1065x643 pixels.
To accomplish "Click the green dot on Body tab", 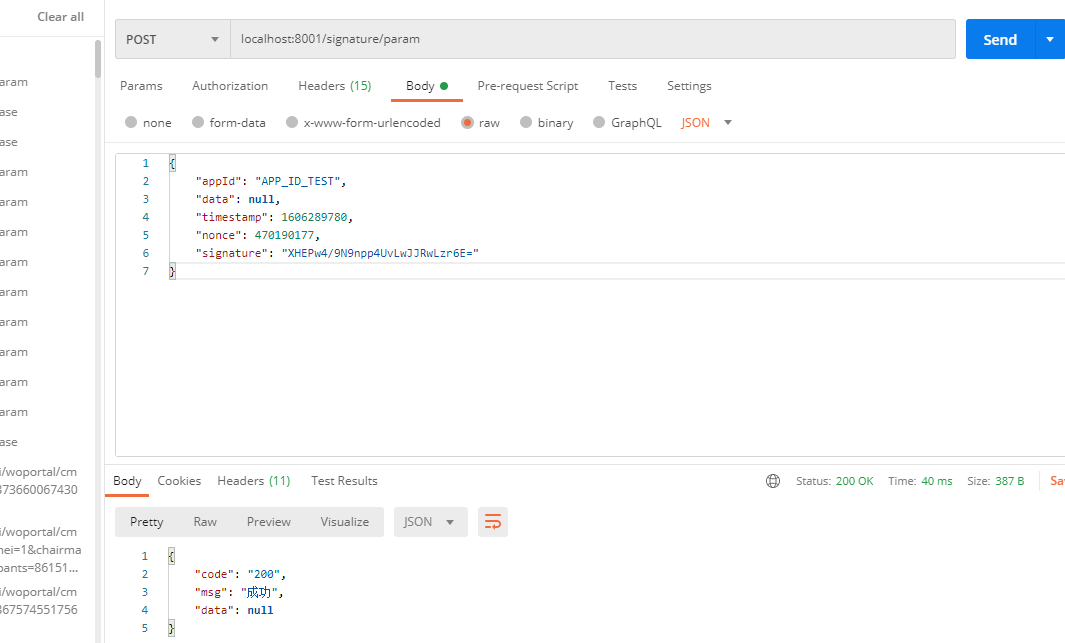I will 444,86.
